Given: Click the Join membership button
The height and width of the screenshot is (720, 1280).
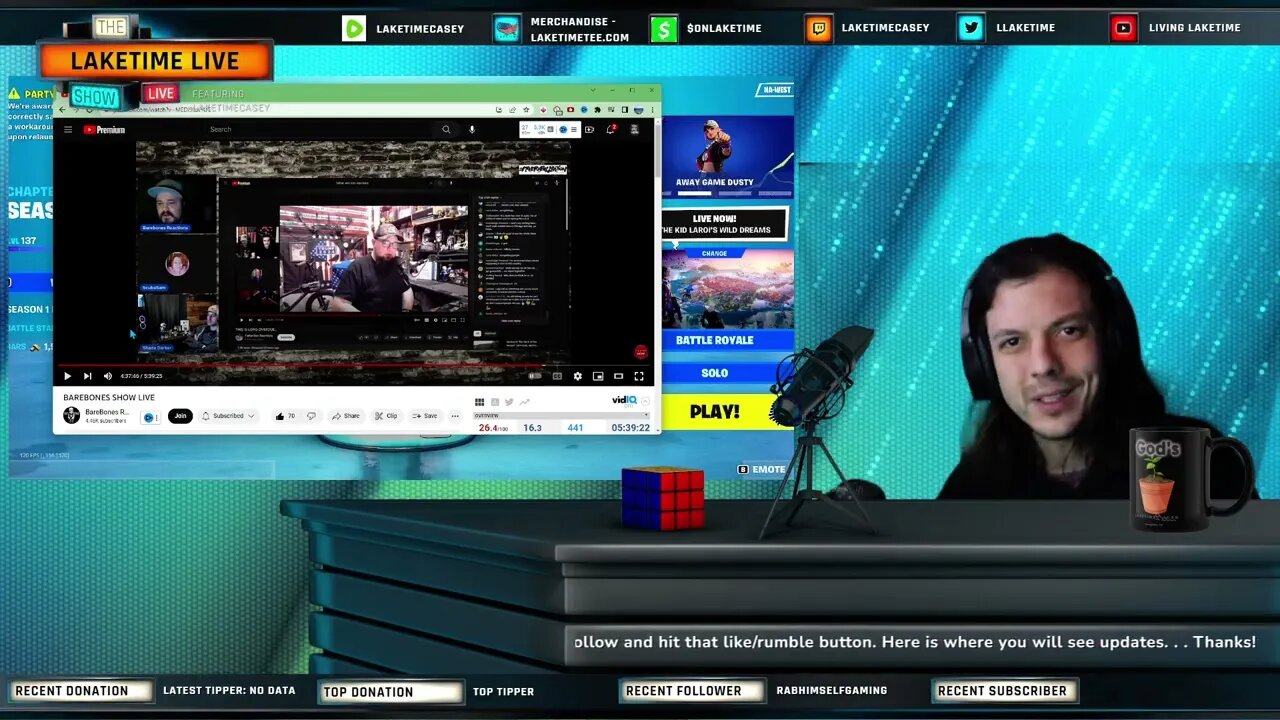Looking at the screenshot, I should [180, 415].
